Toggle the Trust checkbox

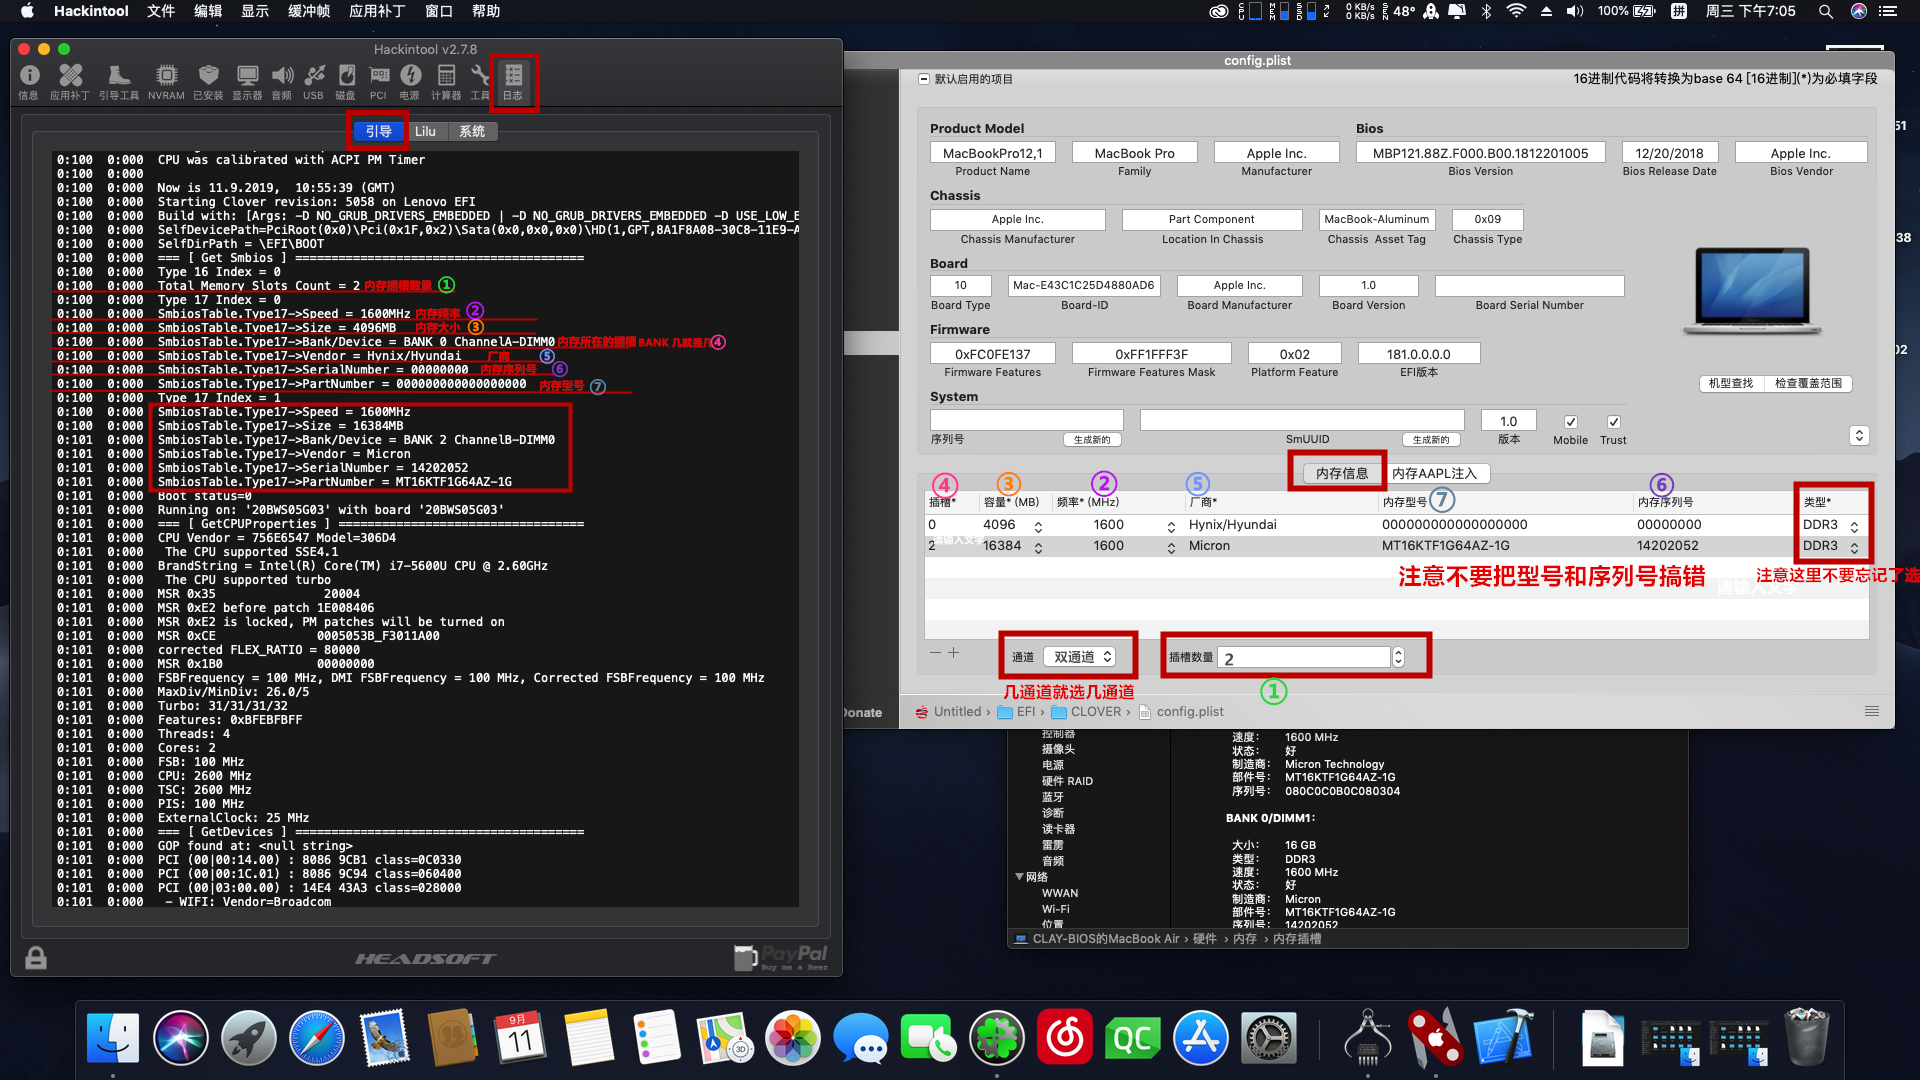click(x=1613, y=422)
